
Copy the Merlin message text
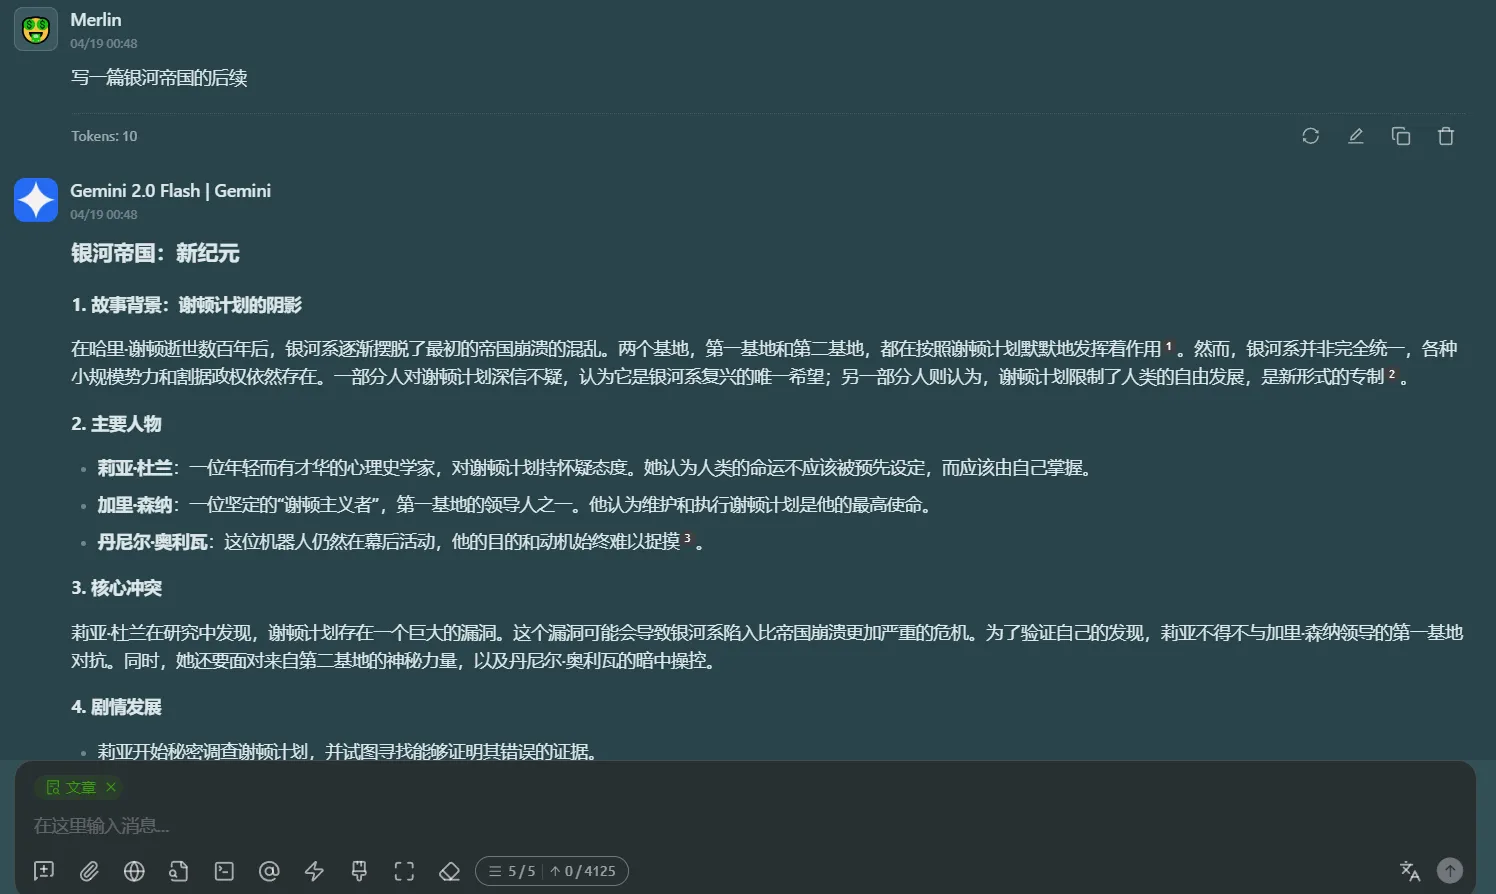(x=1400, y=136)
